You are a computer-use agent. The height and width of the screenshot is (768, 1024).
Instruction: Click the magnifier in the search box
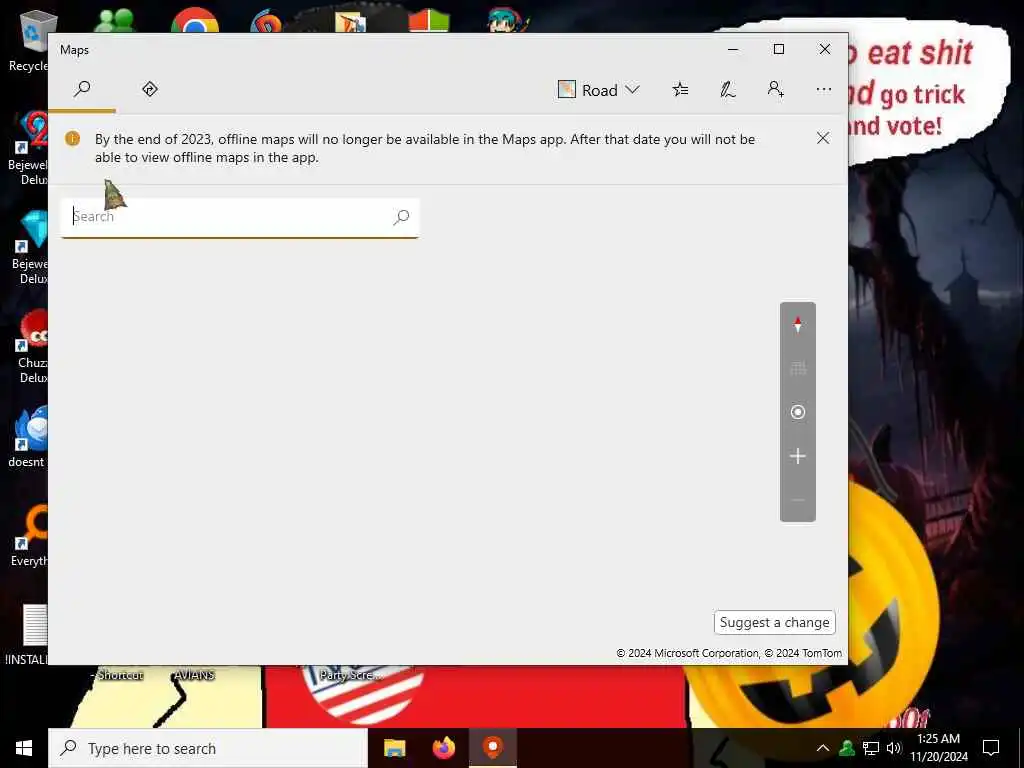(401, 217)
